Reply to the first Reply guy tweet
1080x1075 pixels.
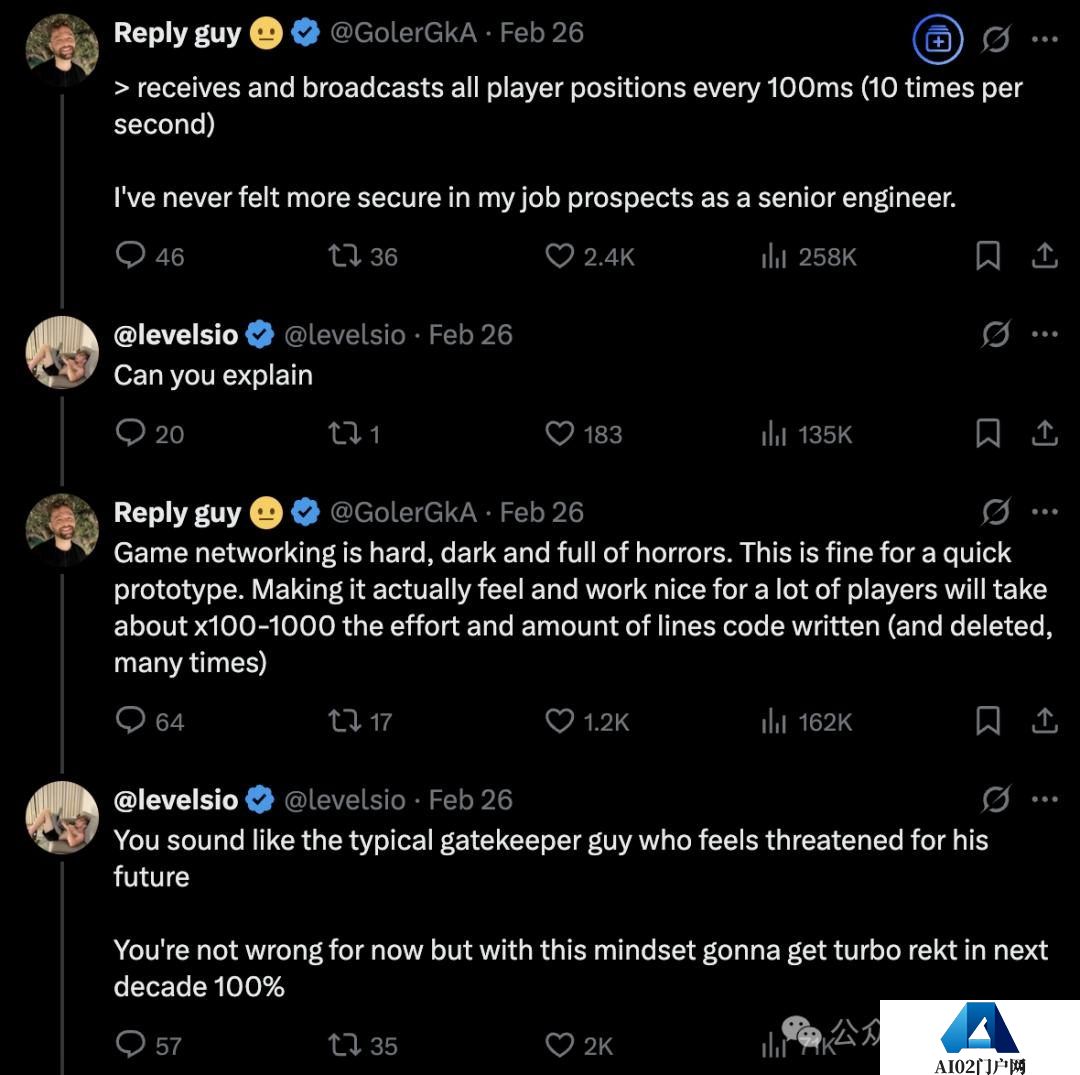pos(132,257)
